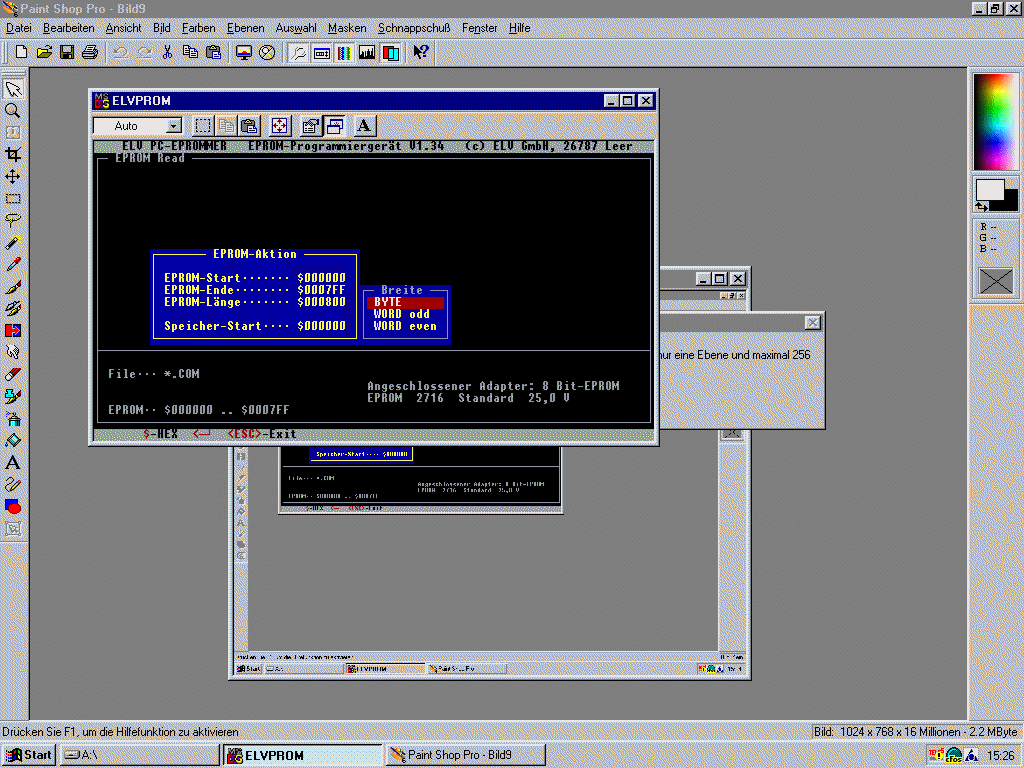Select the Retouch hand tool

(13, 352)
